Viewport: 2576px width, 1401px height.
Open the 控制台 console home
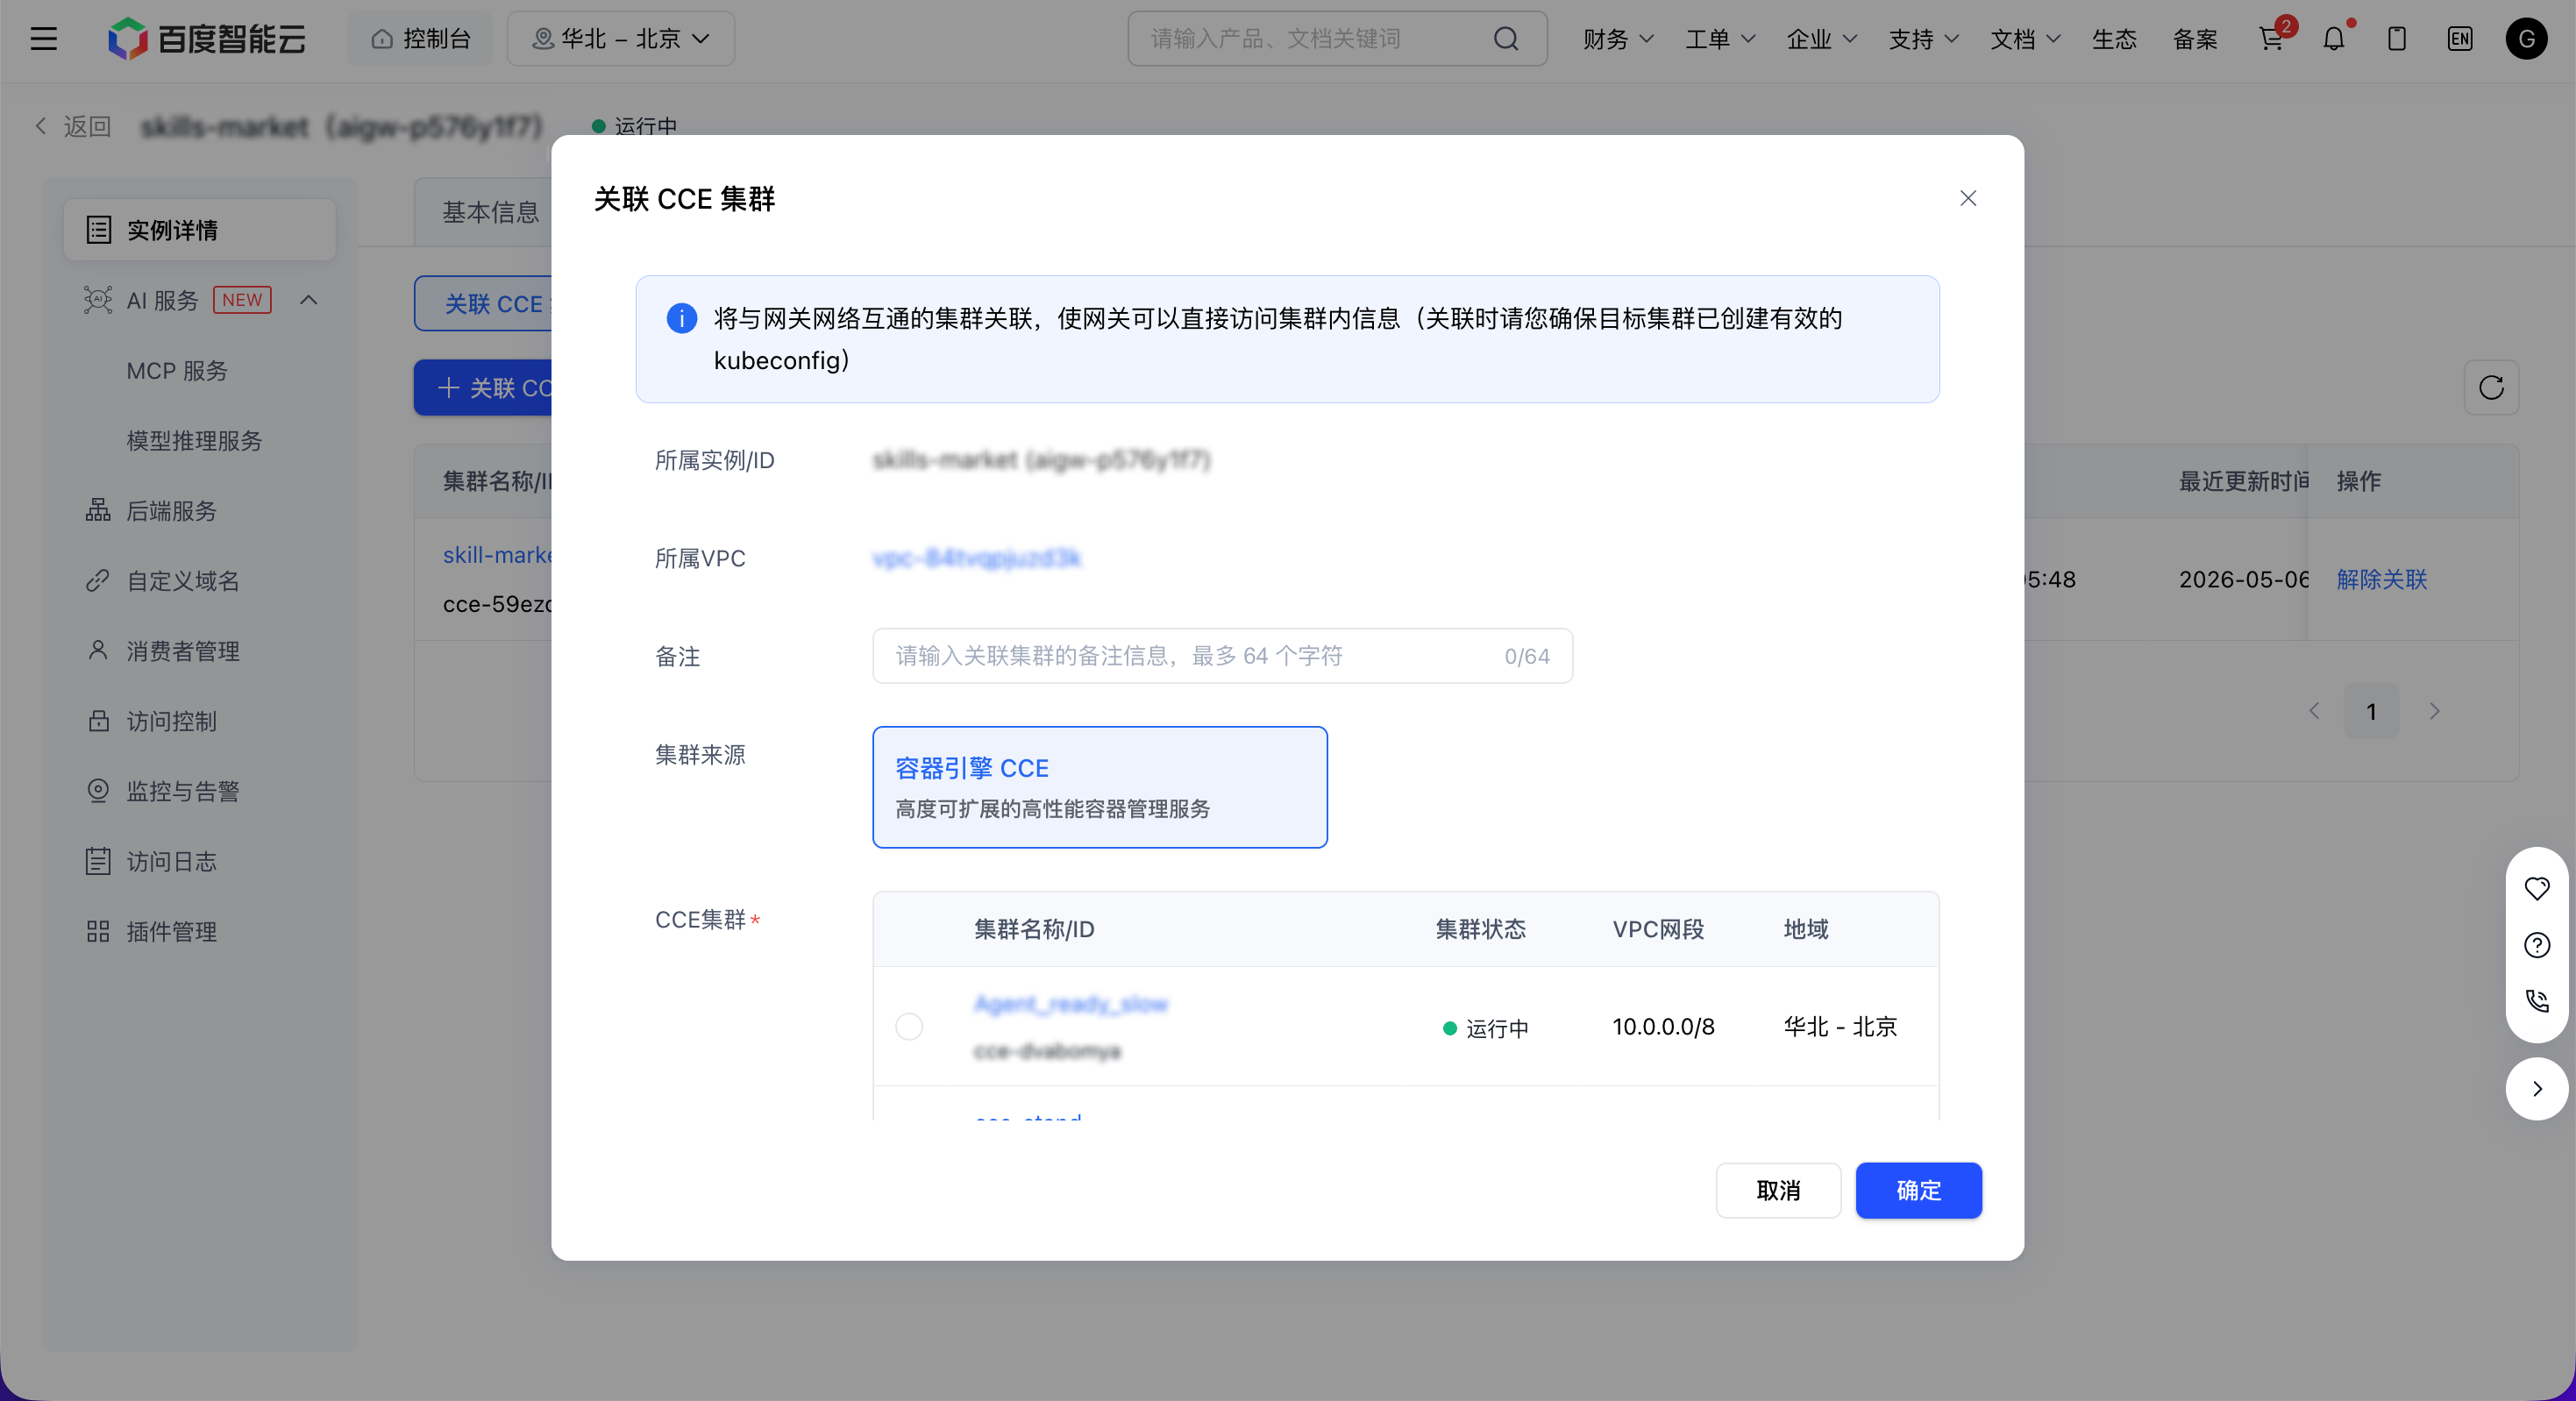pos(420,39)
